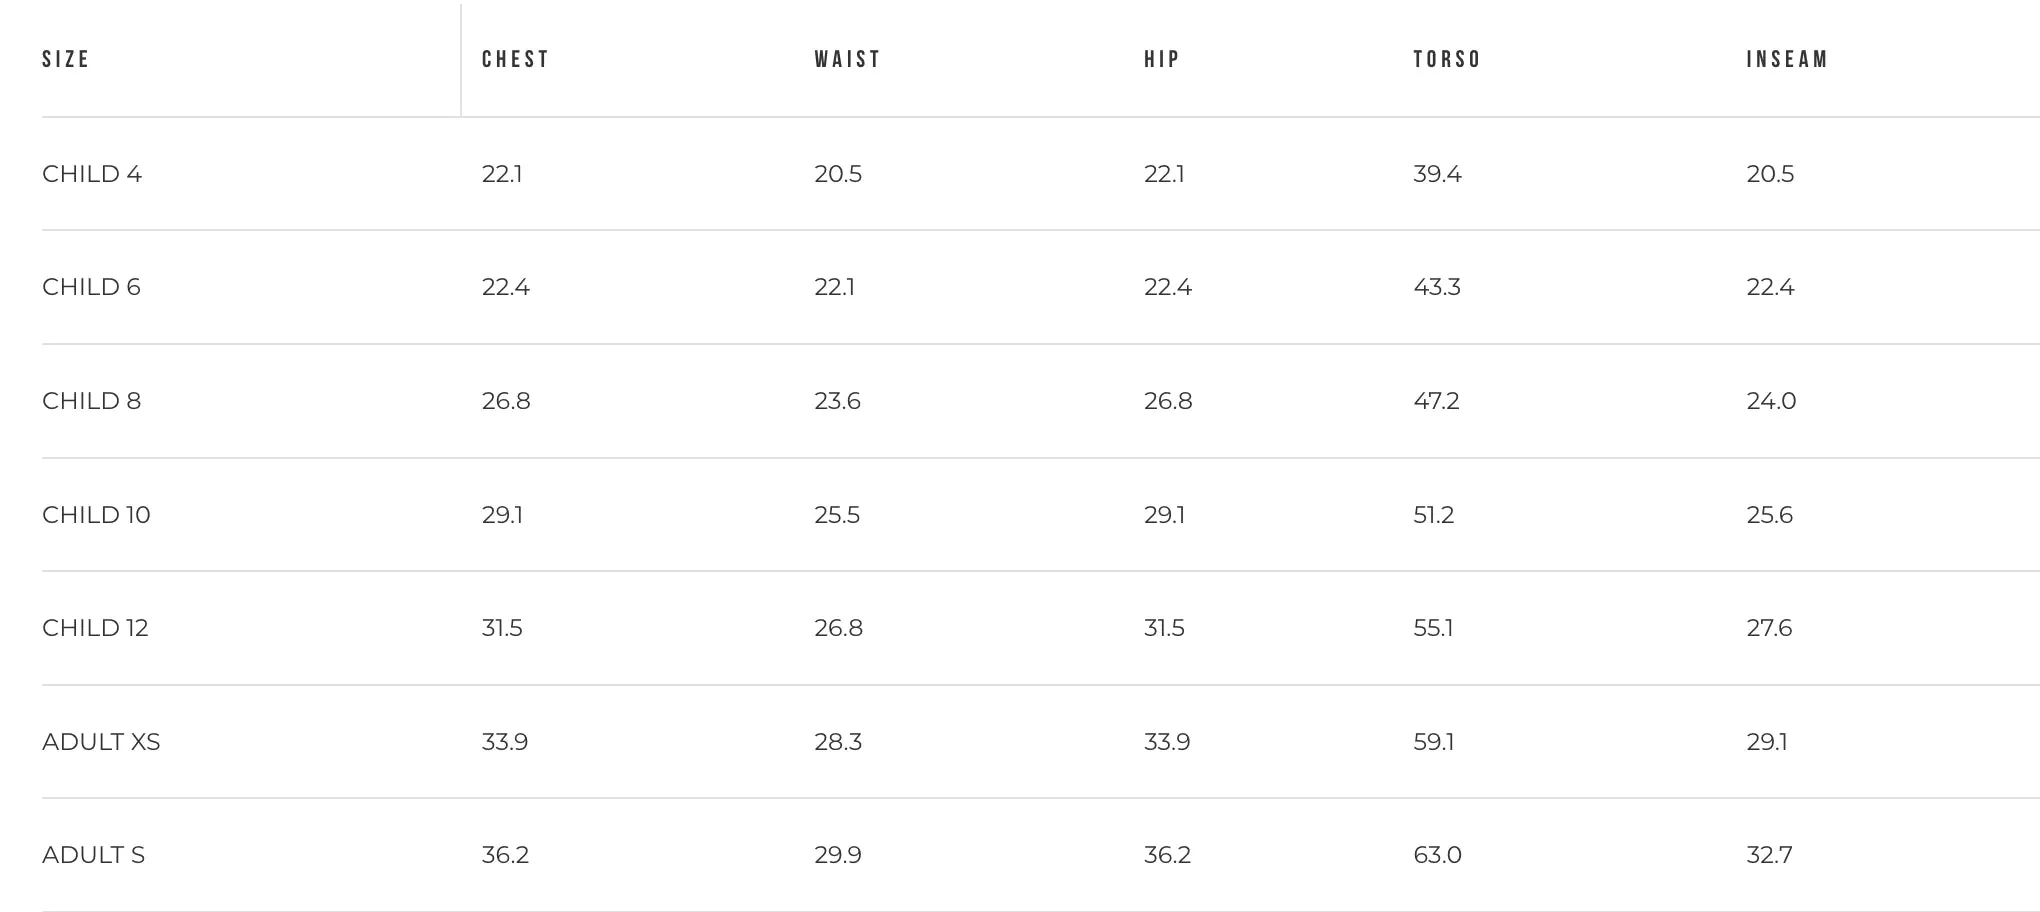Click the INSEAM column header
2040x912 pixels.
pos(1787,60)
